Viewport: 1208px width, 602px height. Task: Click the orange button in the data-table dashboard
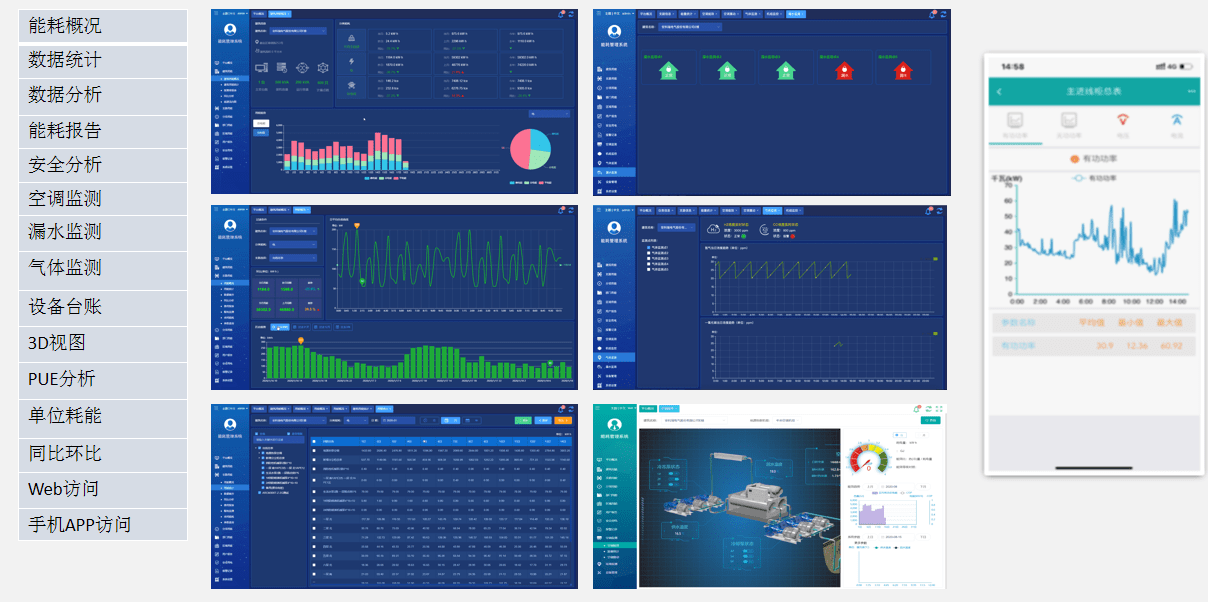click(x=564, y=420)
